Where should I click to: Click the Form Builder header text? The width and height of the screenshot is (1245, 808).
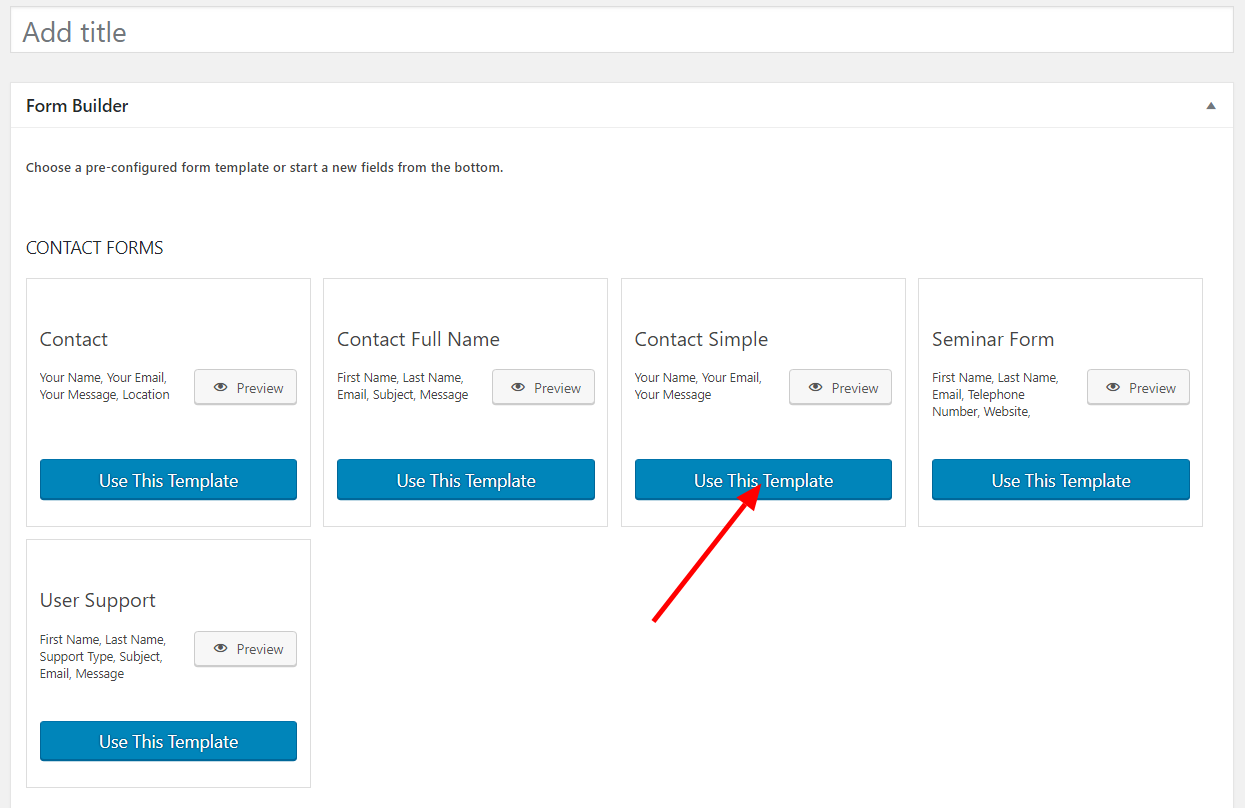77,105
